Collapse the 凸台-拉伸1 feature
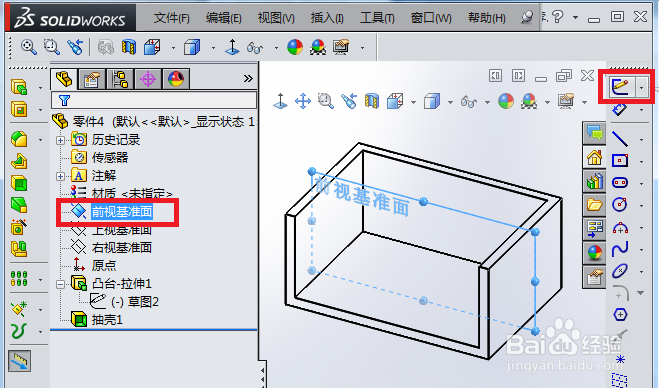This screenshot has height=388, width=659. [61, 285]
